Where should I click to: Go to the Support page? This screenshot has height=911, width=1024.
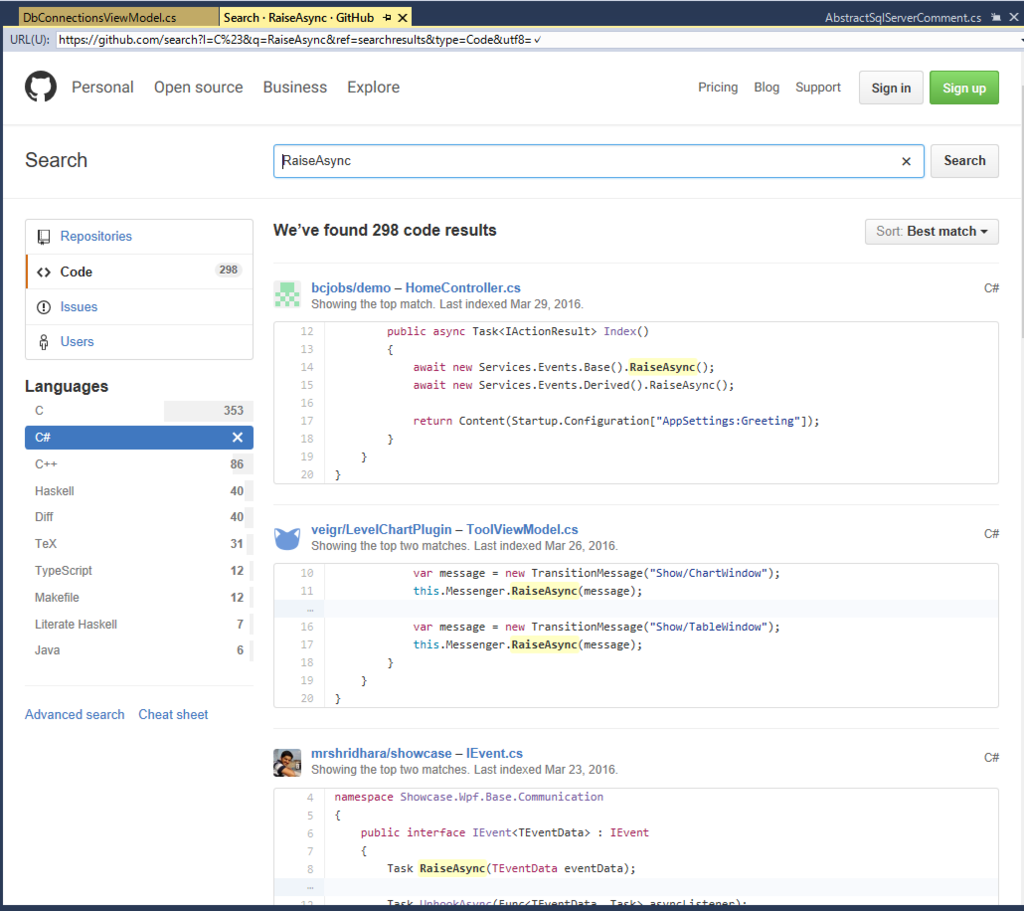point(818,88)
